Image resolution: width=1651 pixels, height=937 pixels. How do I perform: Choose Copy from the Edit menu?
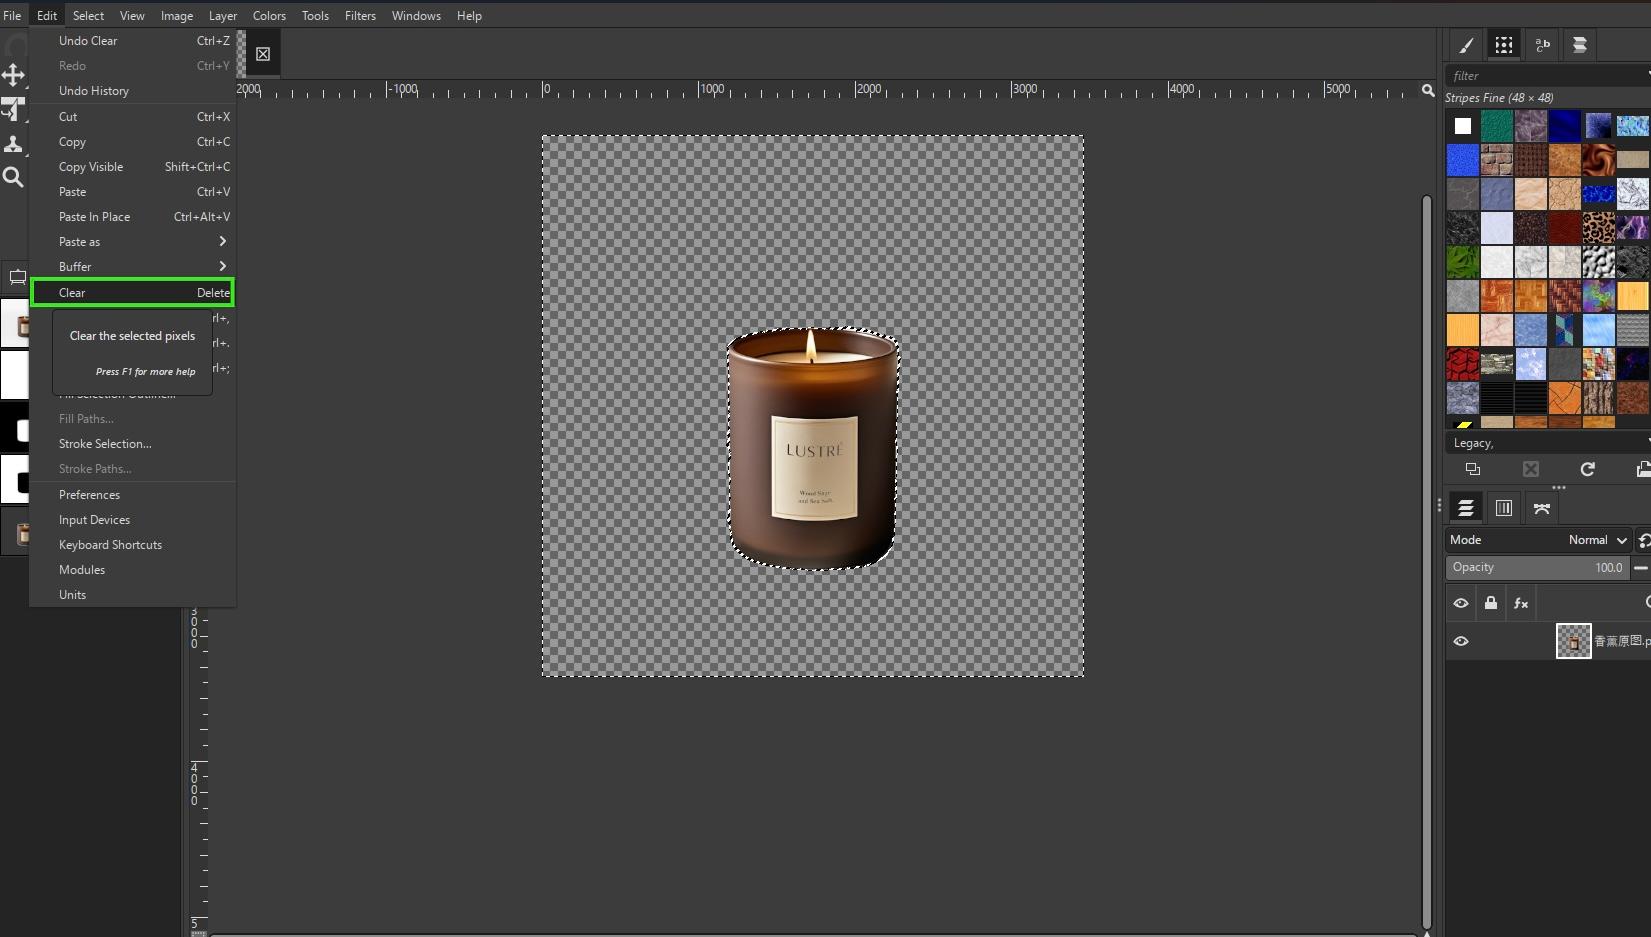[x=133, y=142]
